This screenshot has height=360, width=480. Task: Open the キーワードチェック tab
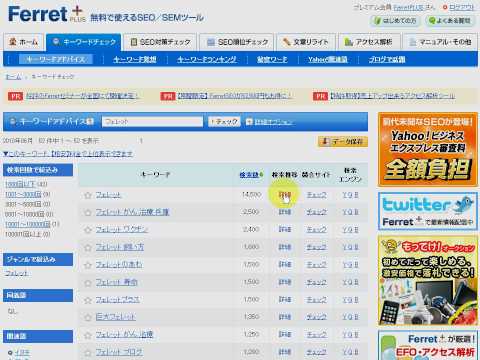click(x=84, y=42)
